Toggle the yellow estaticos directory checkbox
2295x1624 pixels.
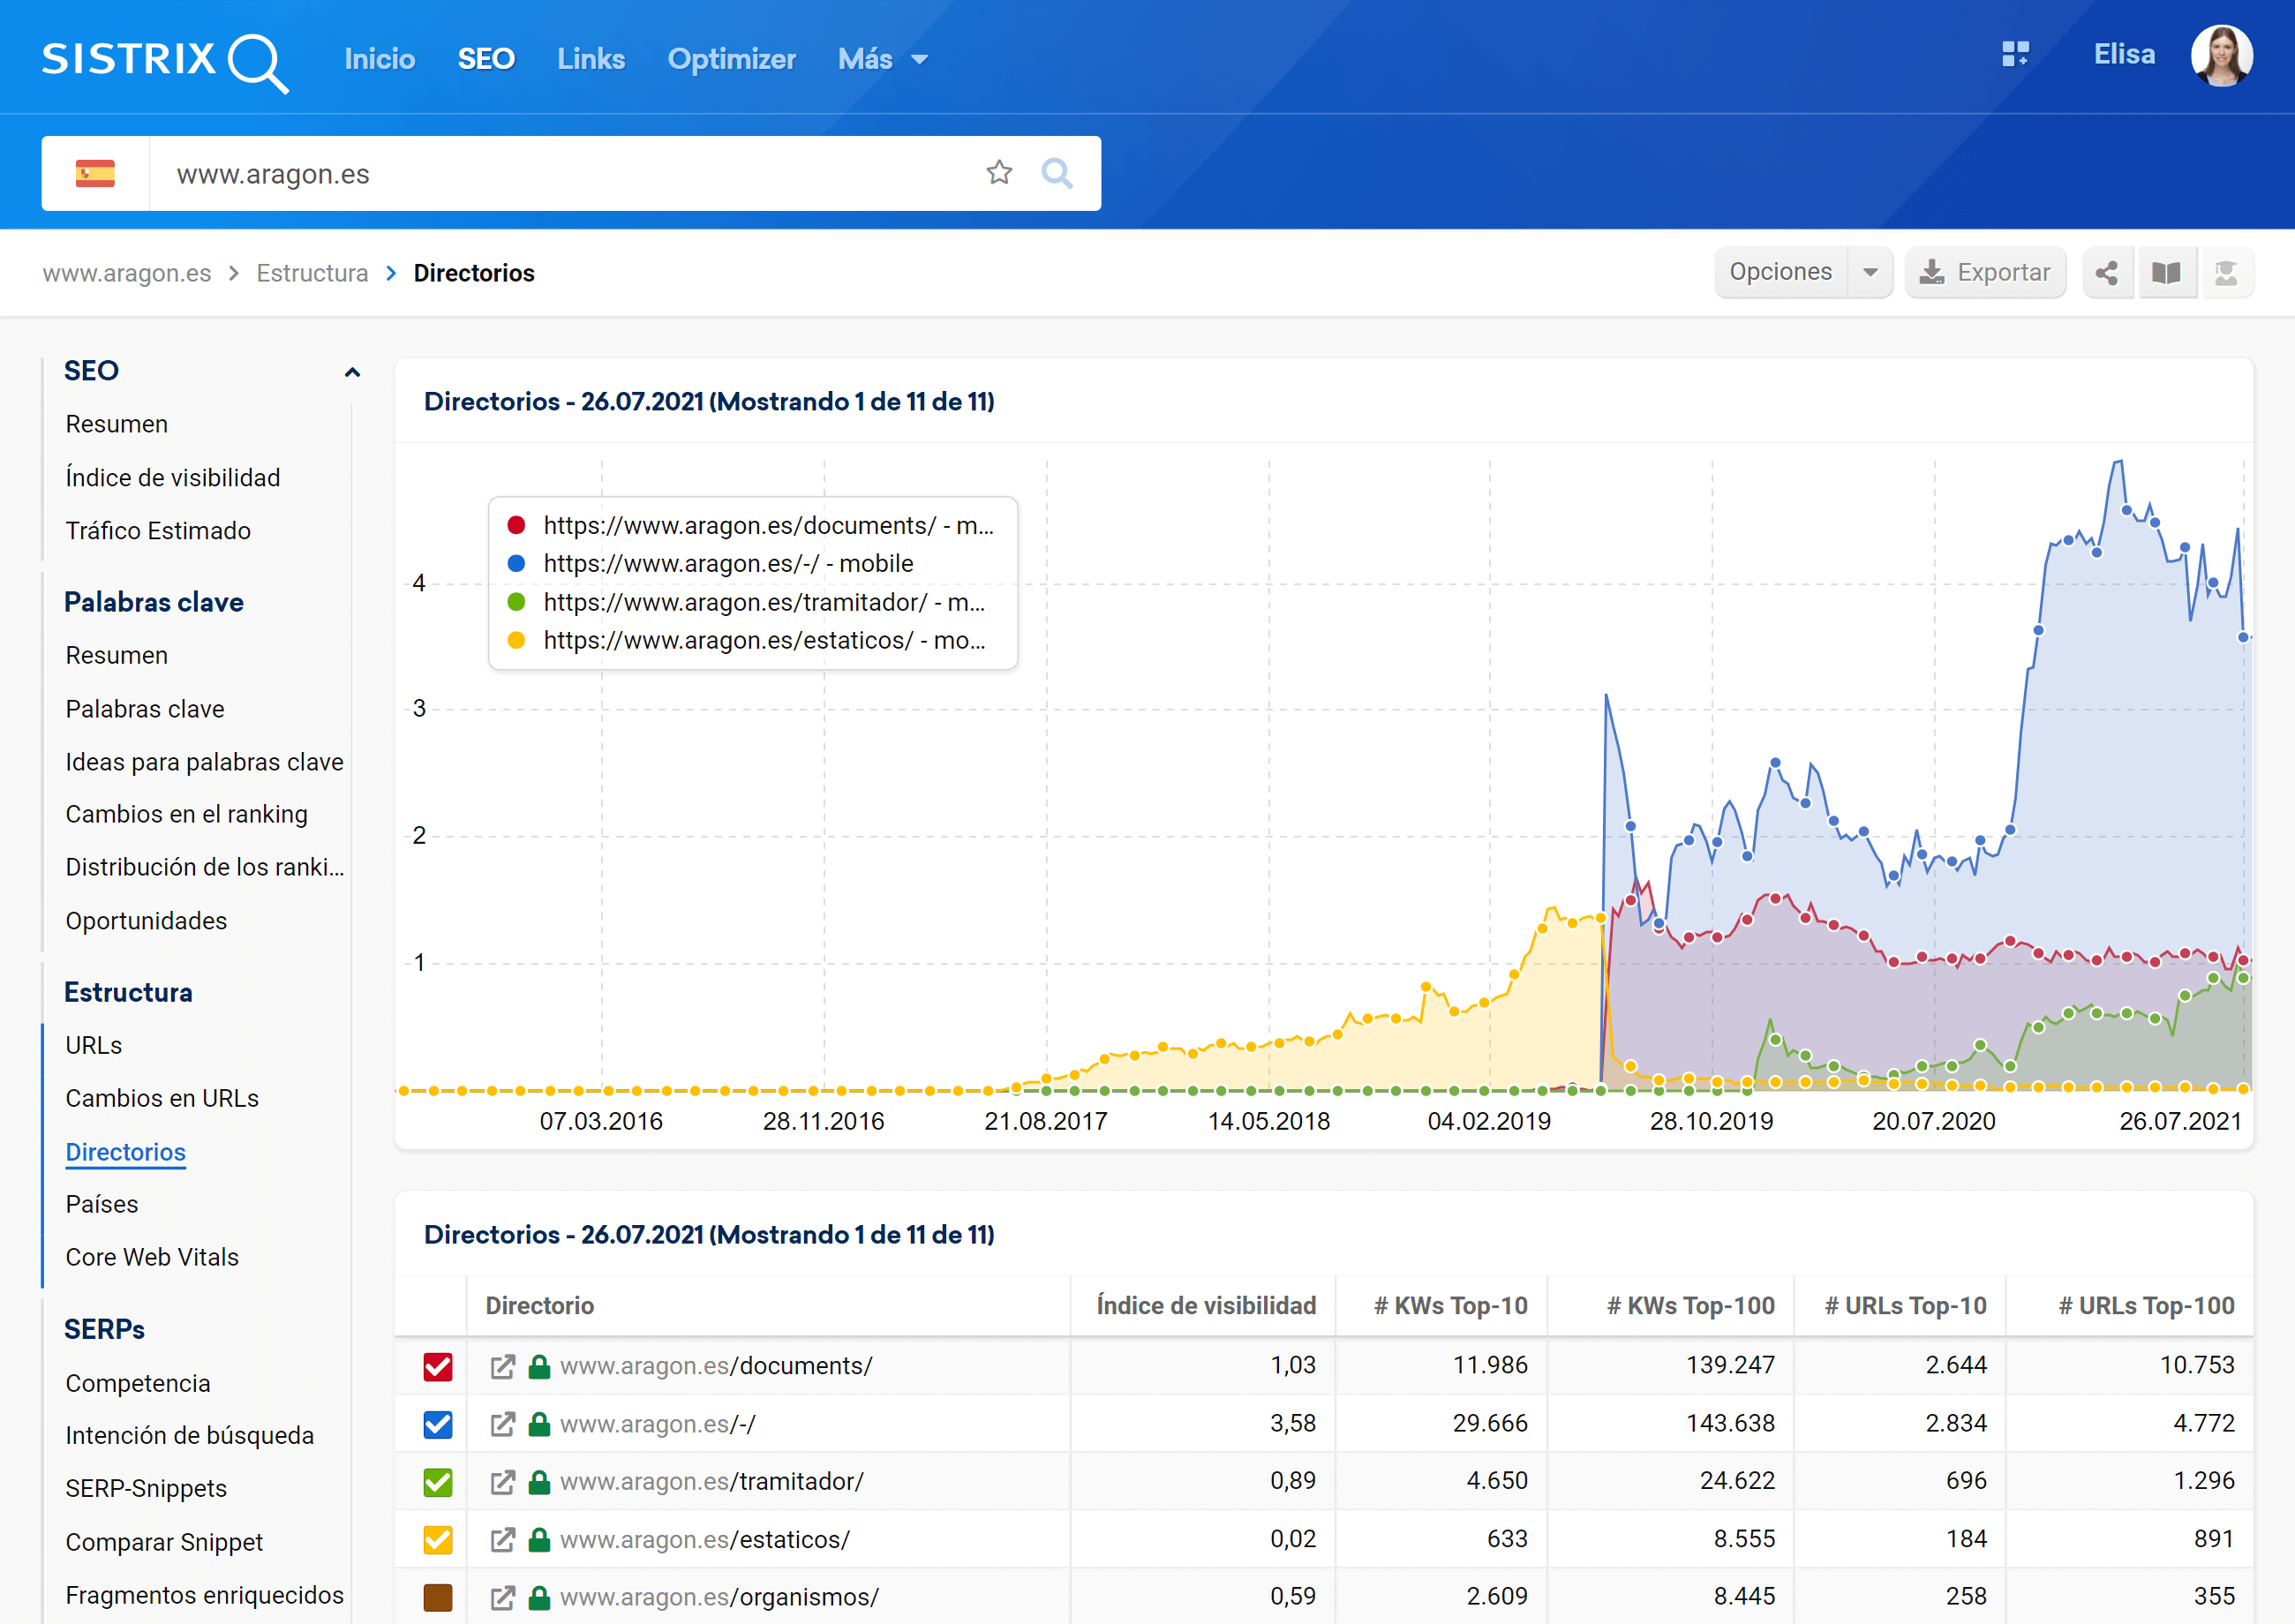[437, 1539]
